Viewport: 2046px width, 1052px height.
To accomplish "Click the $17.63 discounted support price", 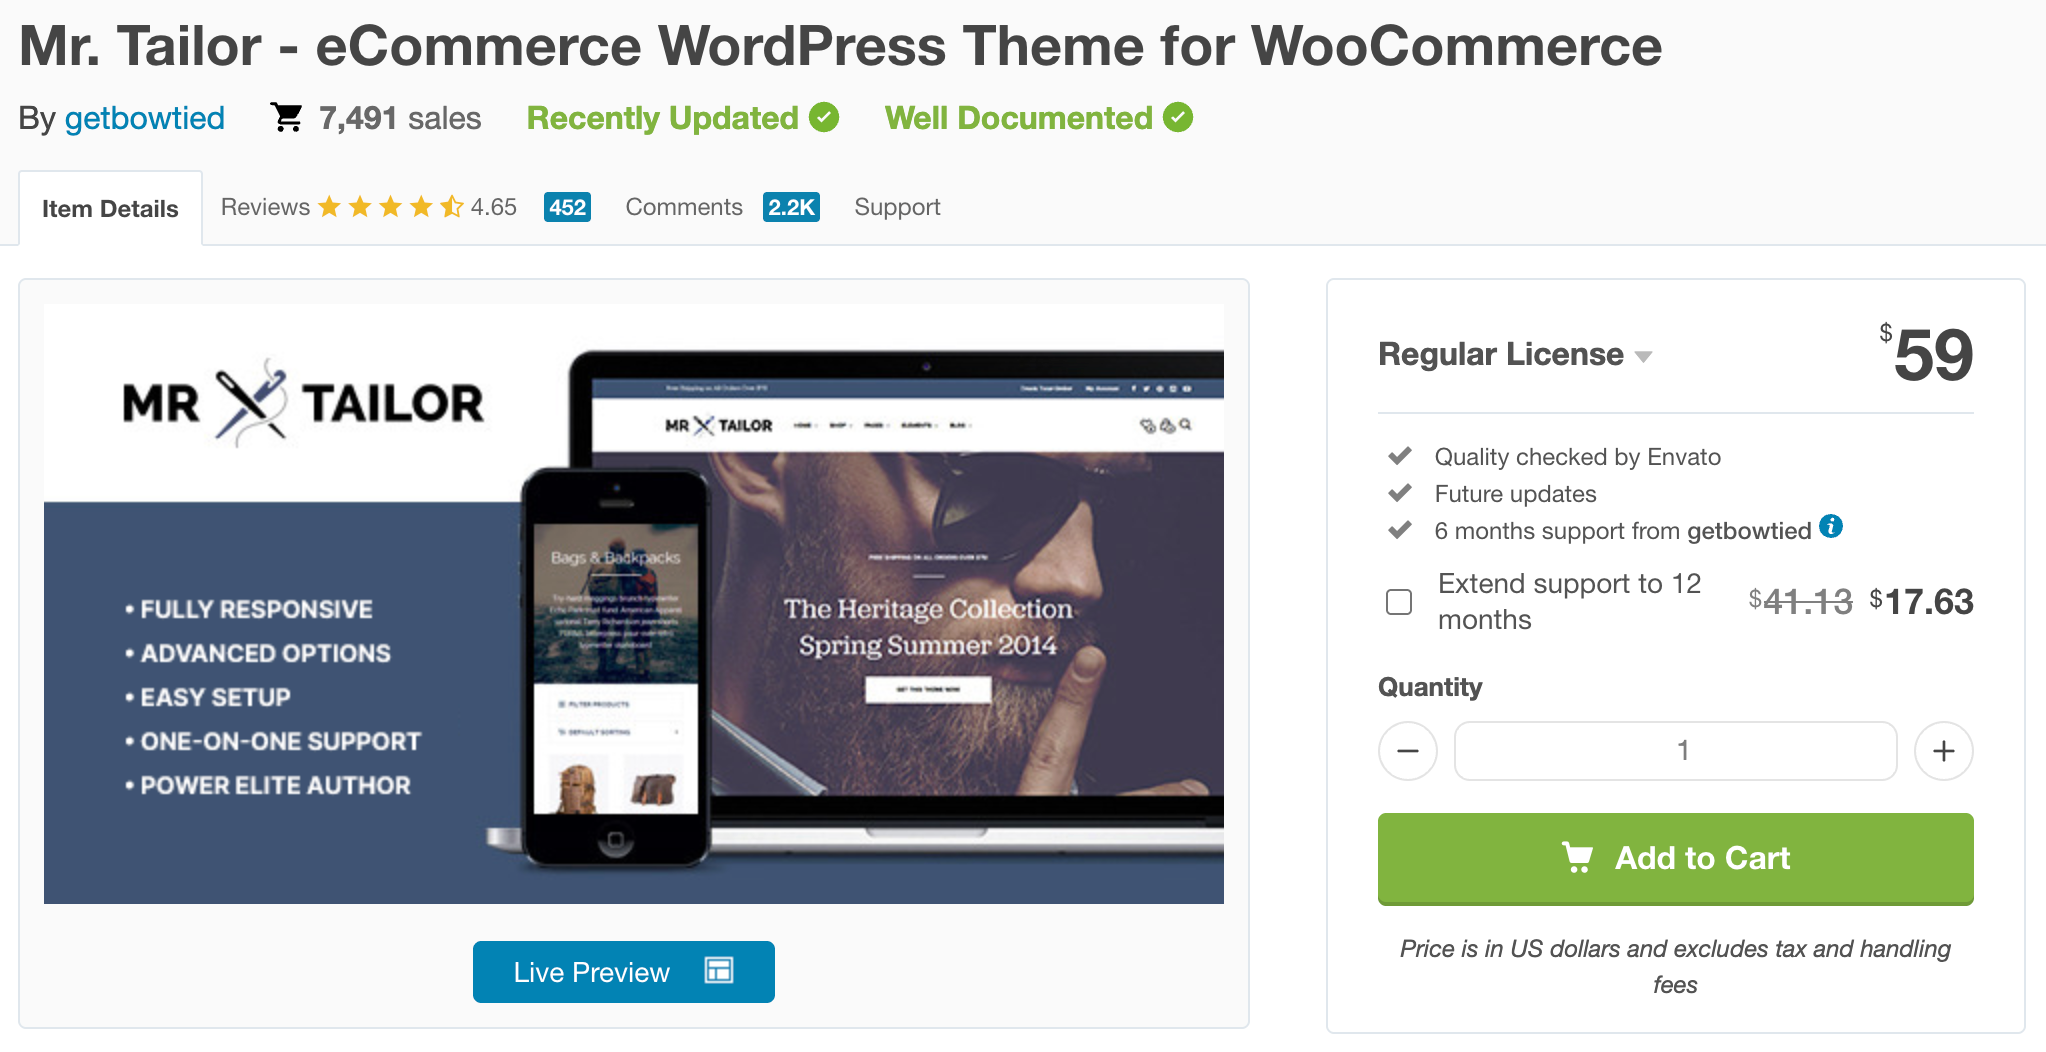I will tap(1921, 601).
